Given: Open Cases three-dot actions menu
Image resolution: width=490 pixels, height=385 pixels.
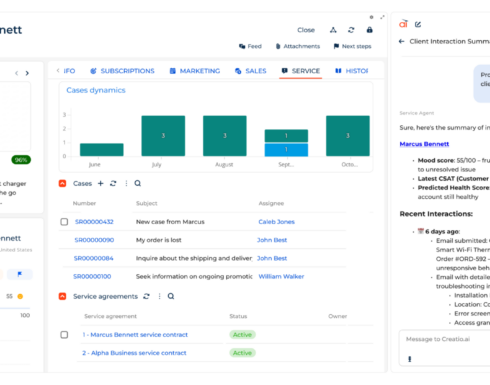Looking at the screenshot, I should click(126, 183).
